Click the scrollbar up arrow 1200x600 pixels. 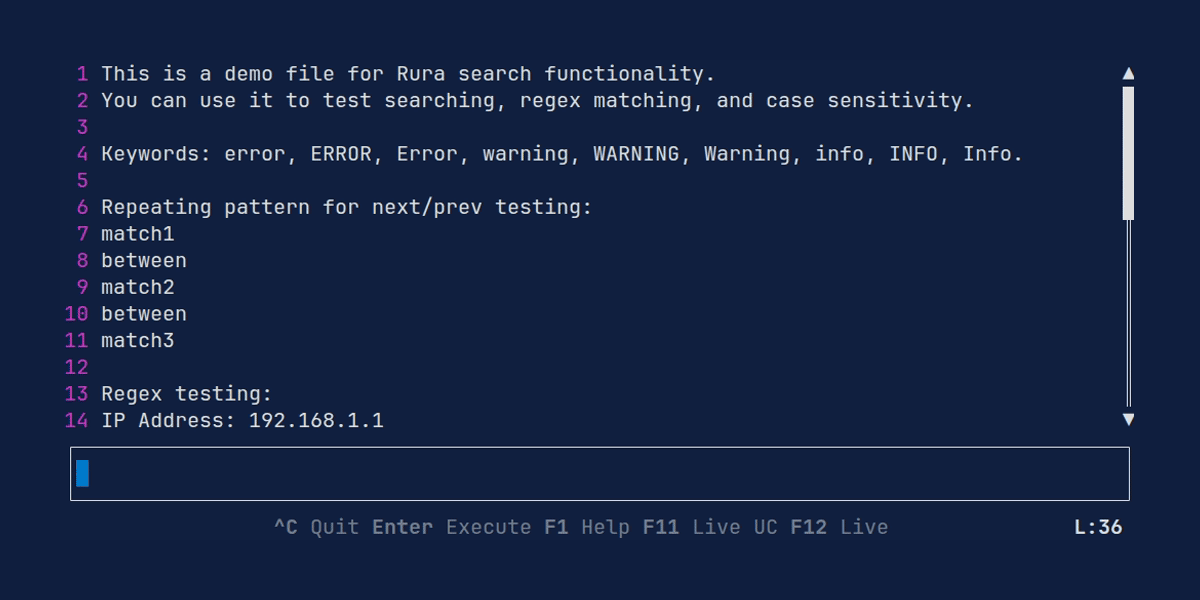1128,73
